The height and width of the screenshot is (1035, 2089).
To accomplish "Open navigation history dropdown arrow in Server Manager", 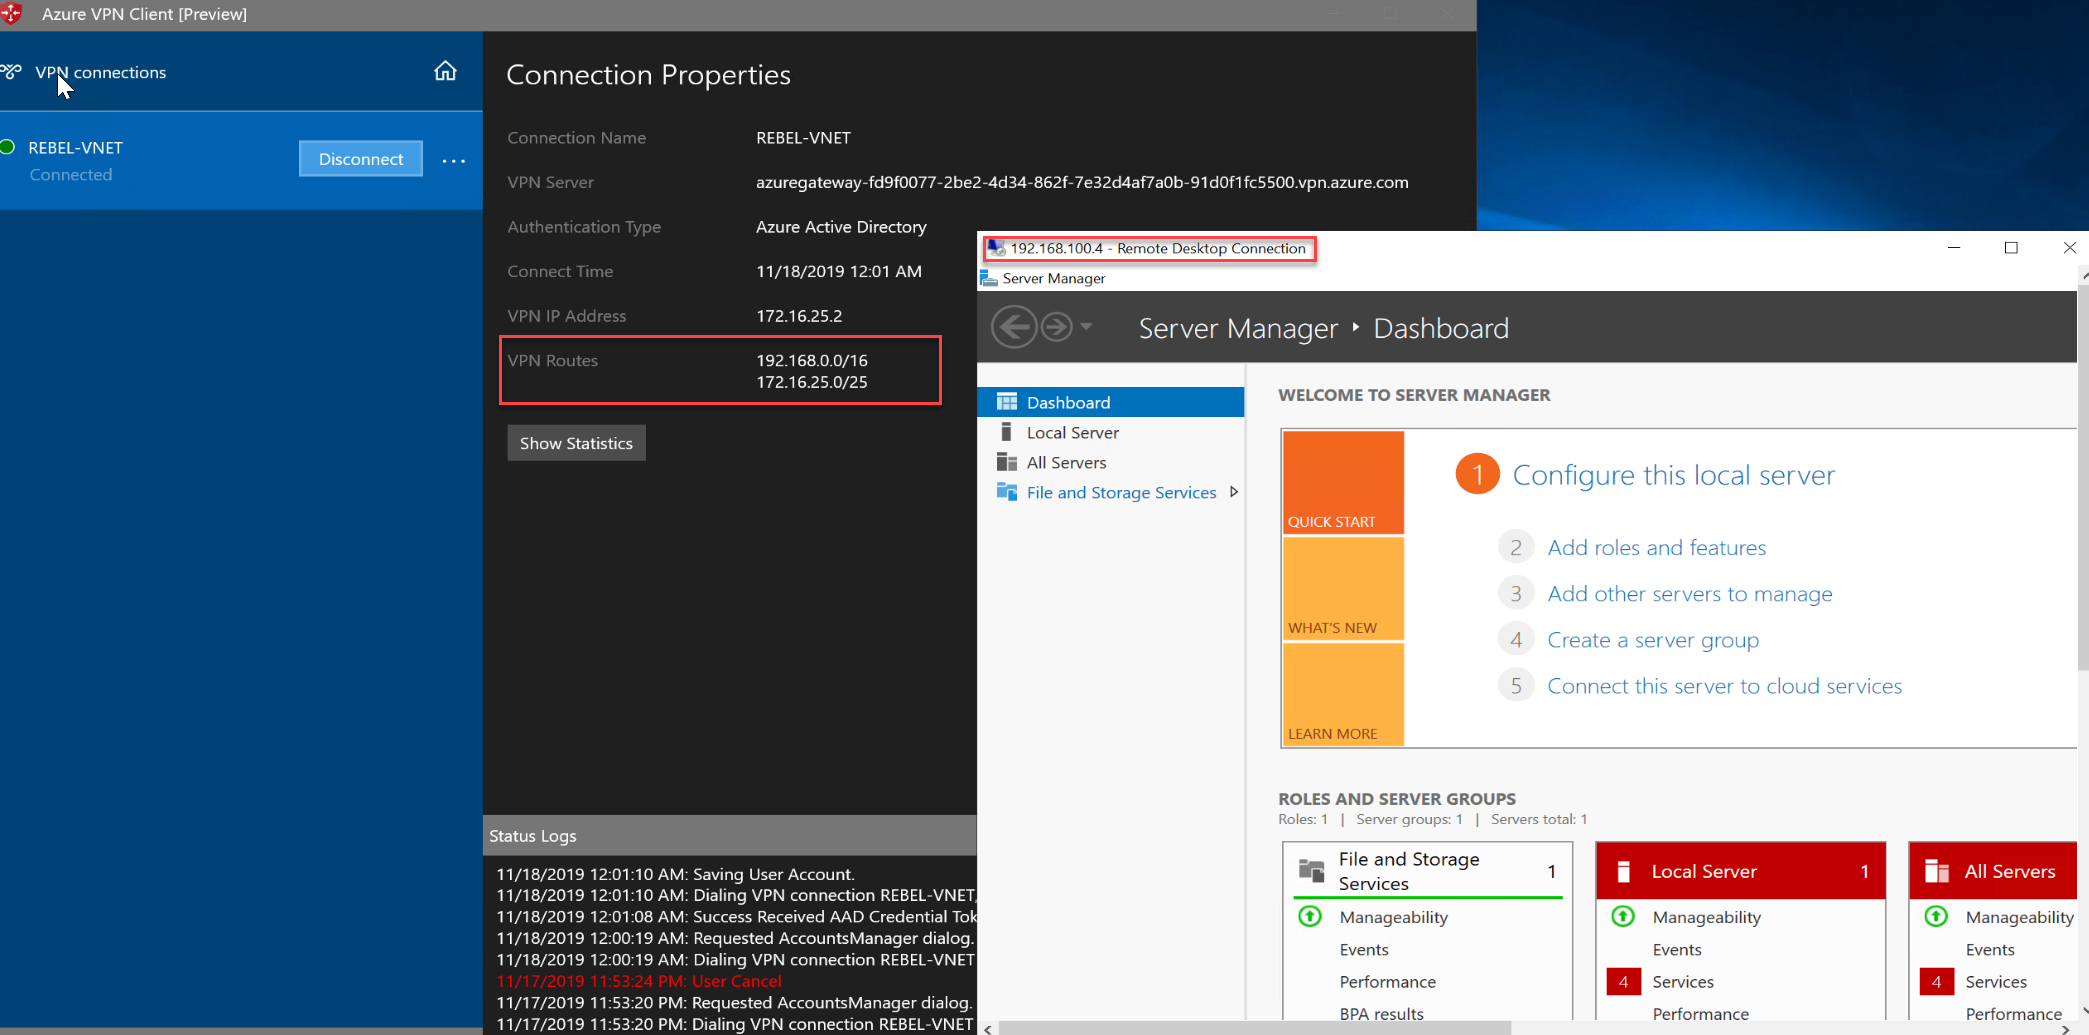I will coord(1086,327).
